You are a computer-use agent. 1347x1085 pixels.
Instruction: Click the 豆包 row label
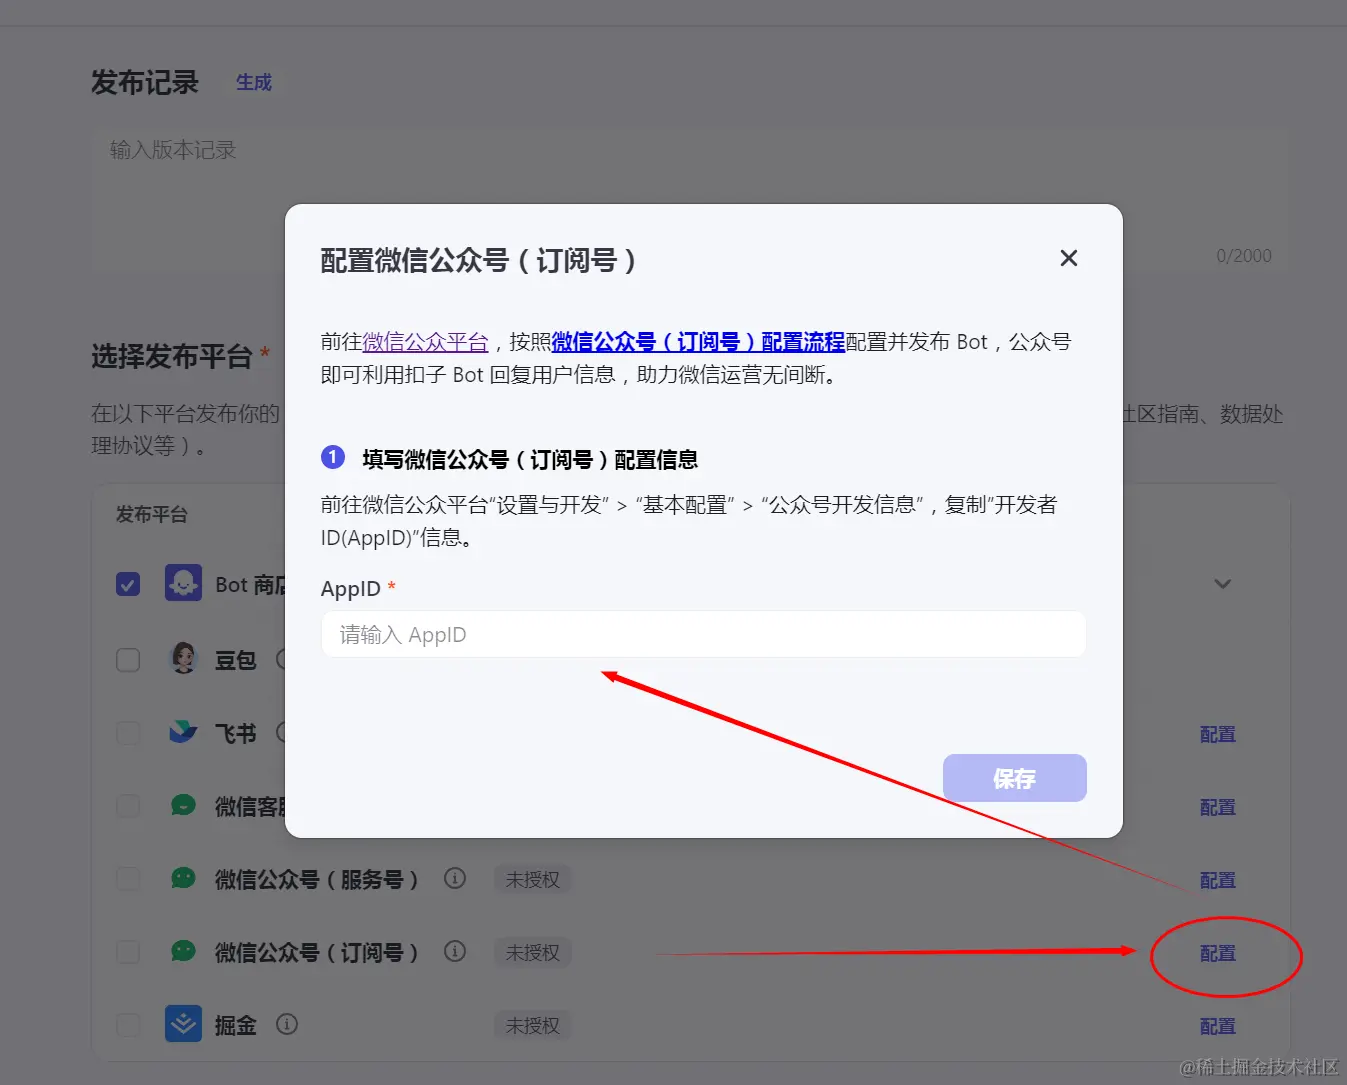(236, 660)
